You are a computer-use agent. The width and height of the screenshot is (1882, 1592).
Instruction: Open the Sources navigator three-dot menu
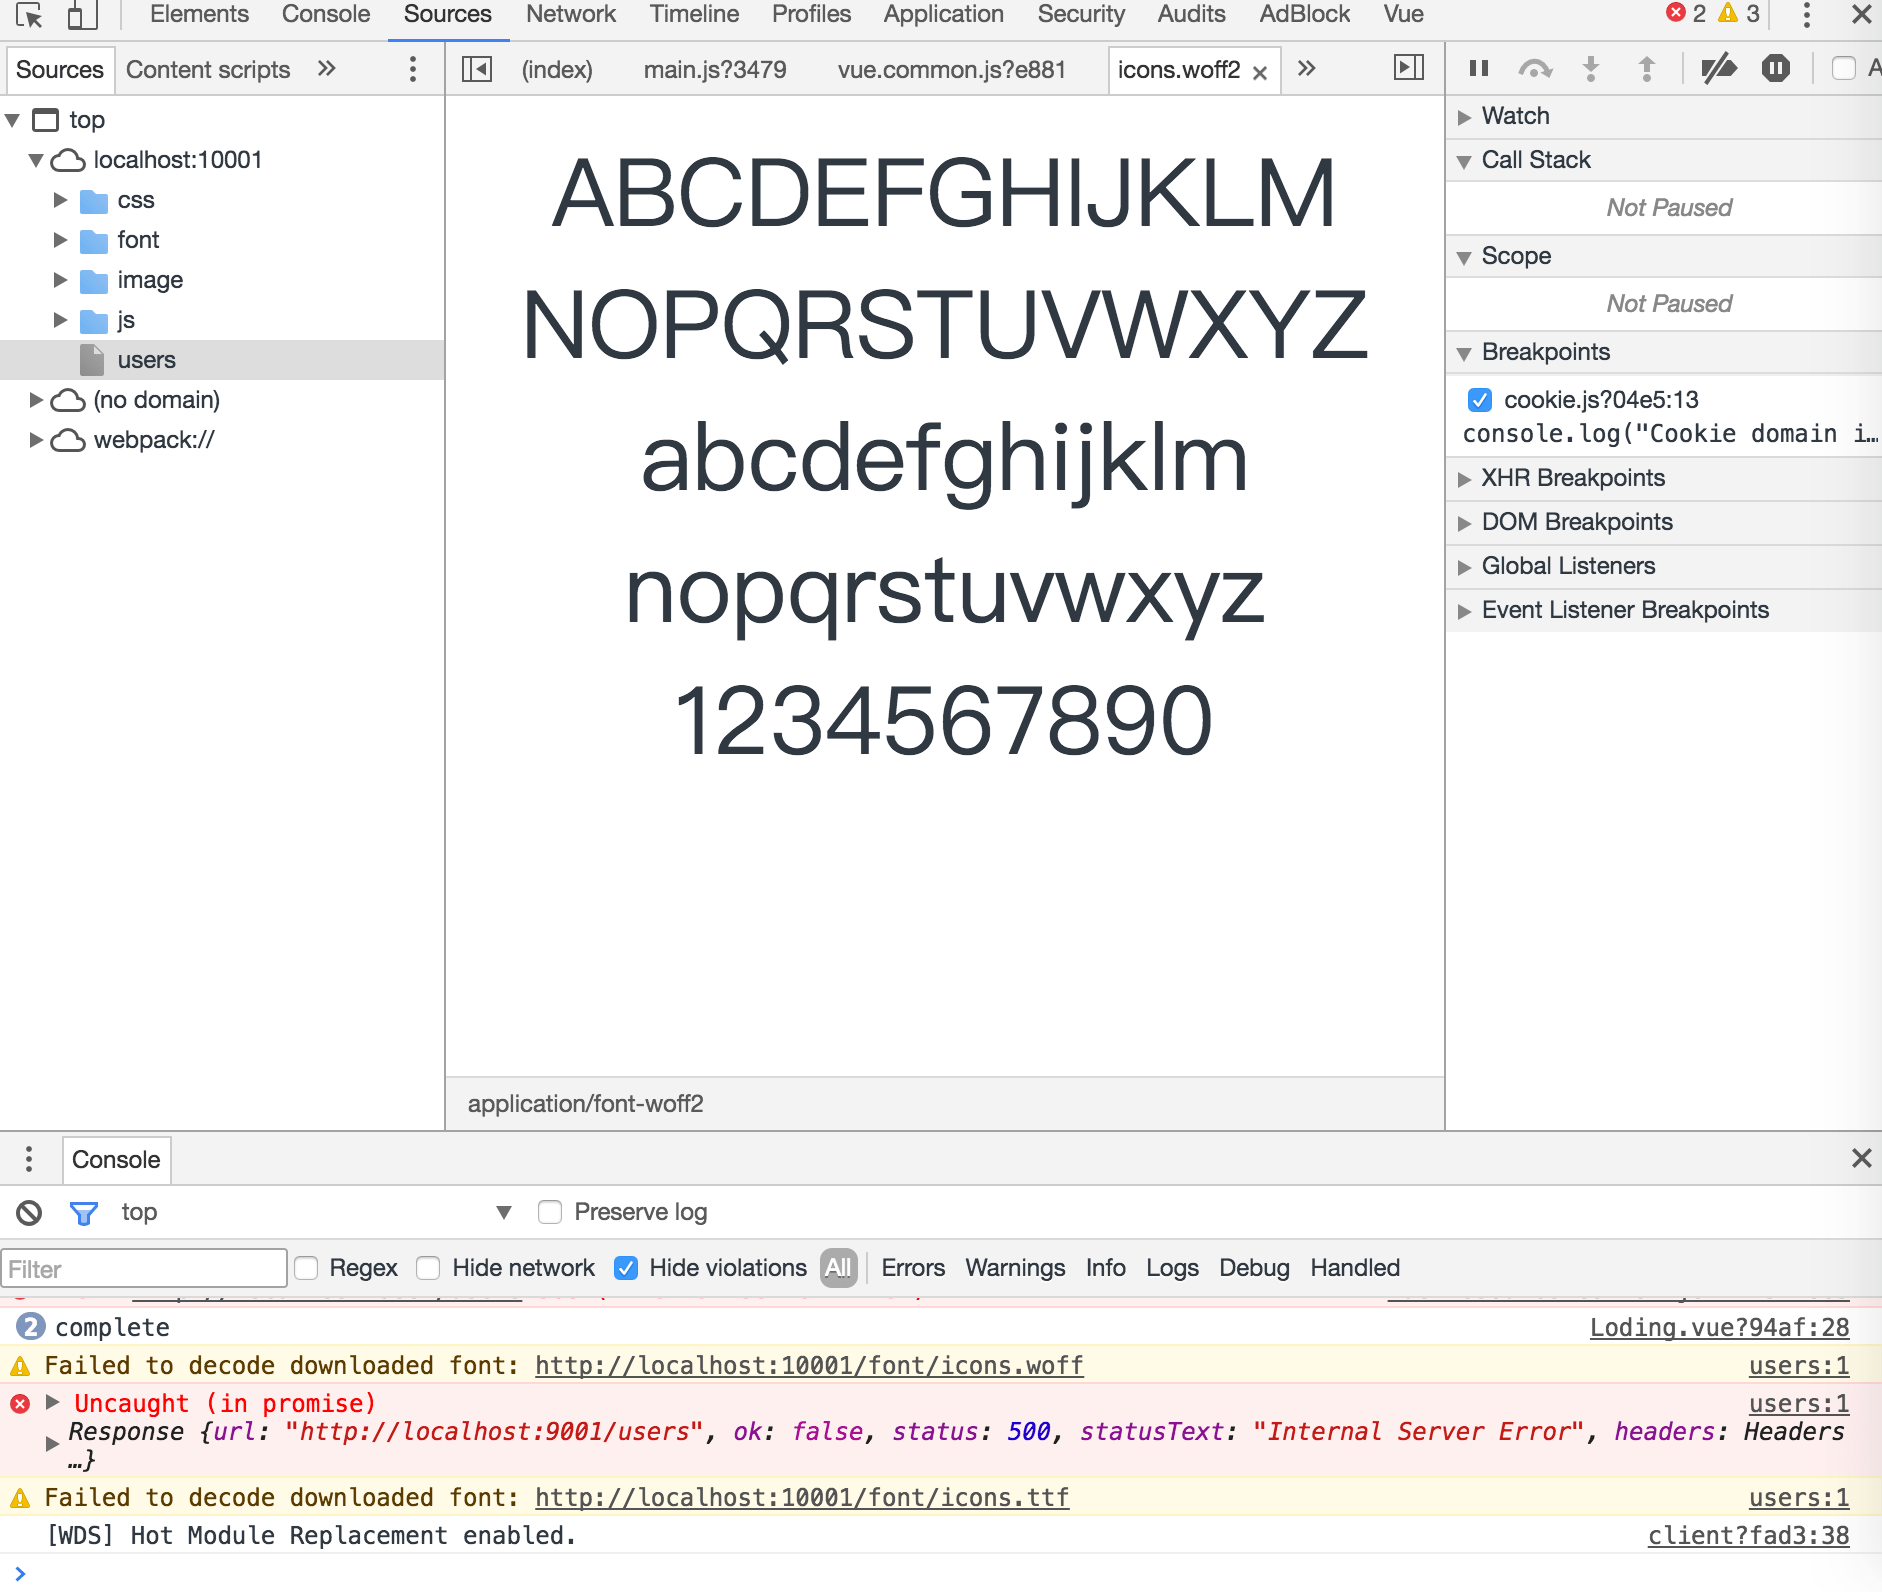(x=412, y=69)
